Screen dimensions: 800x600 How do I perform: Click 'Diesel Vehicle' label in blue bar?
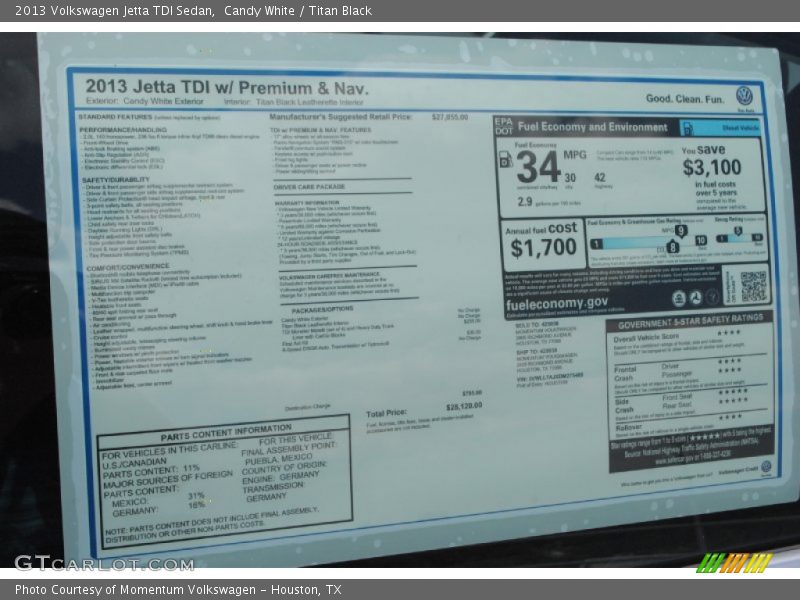click(740, 128)
